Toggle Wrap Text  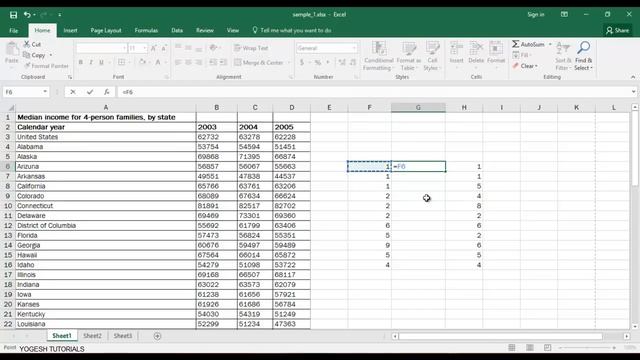[251, 48]
